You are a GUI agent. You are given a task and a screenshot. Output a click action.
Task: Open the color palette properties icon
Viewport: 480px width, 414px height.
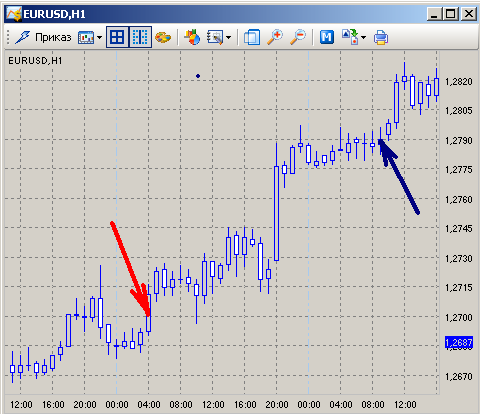click(x=163, y=37)
